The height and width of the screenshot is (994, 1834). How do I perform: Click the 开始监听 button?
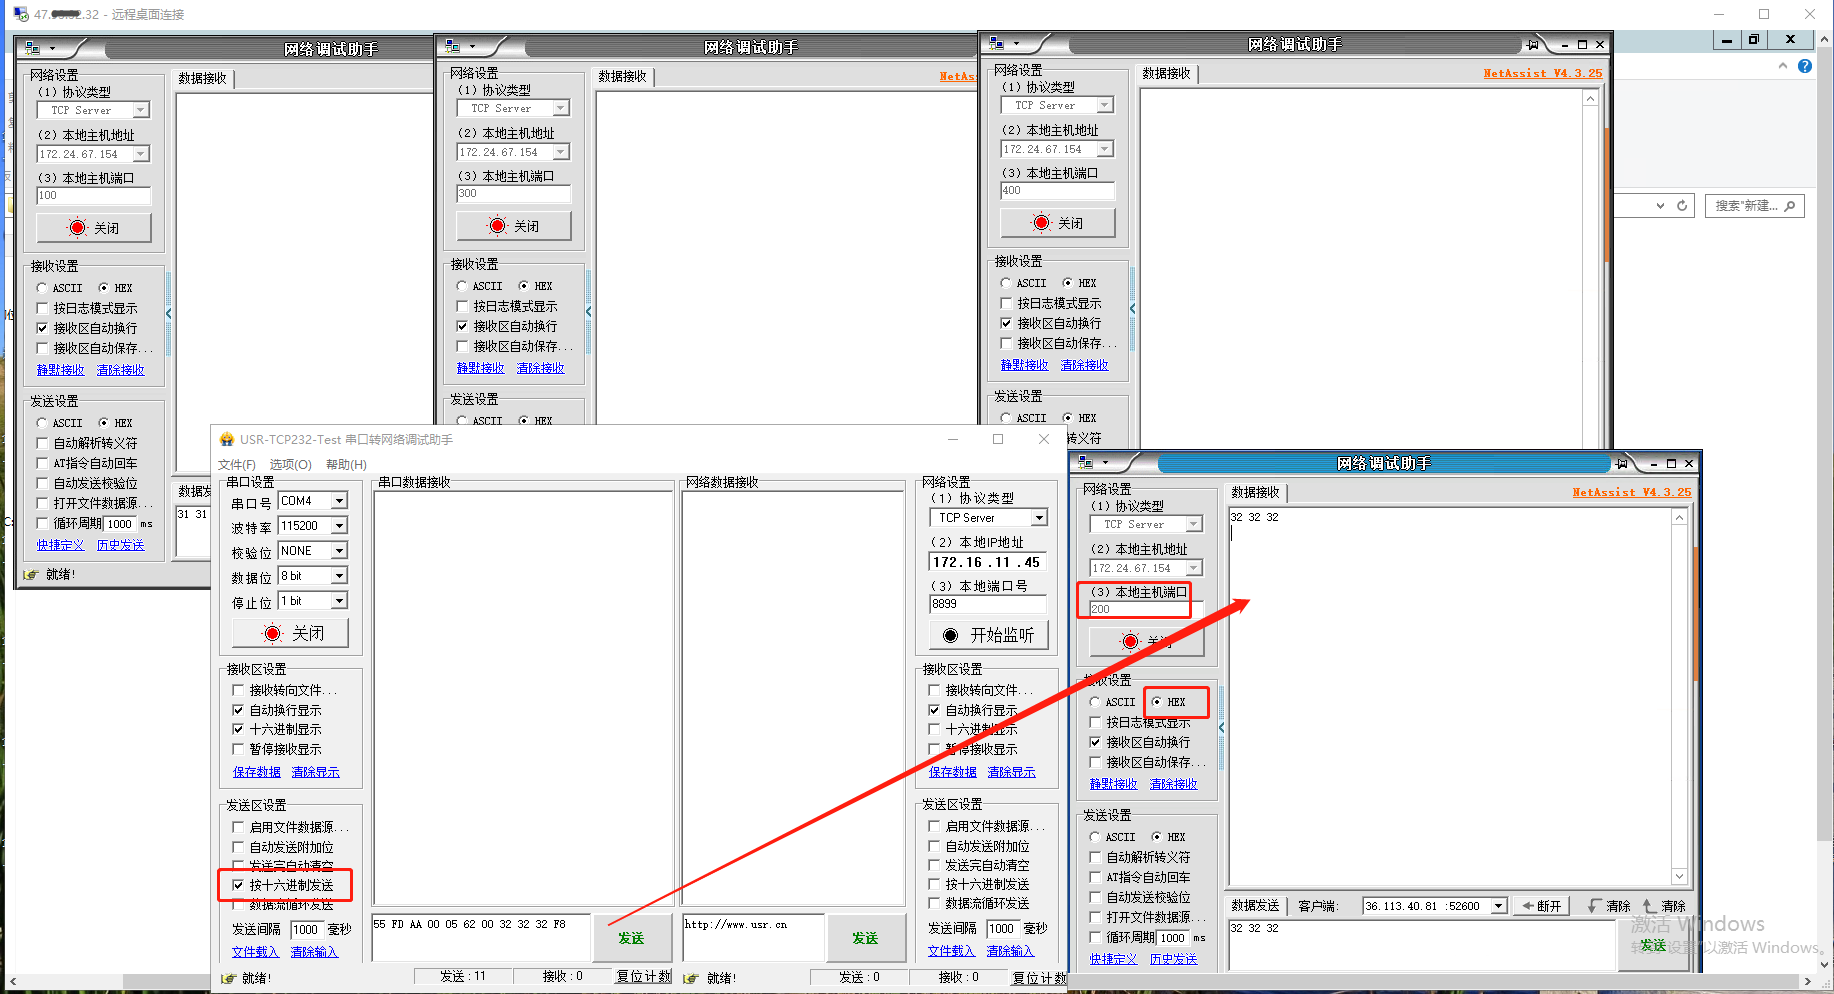pyautogui.click(x=988, y=635)
